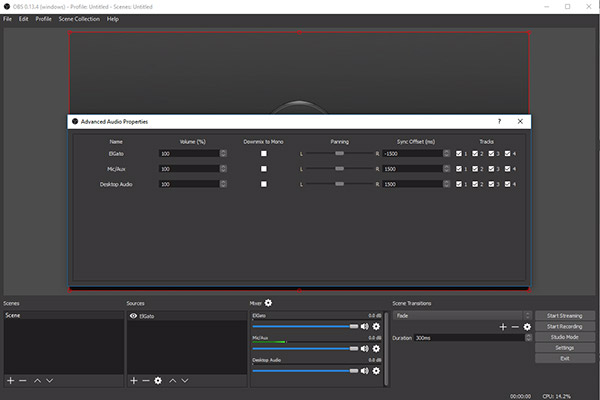
Task: Uncheck track 1 for ElGato
Action: [x=458, y=153]
